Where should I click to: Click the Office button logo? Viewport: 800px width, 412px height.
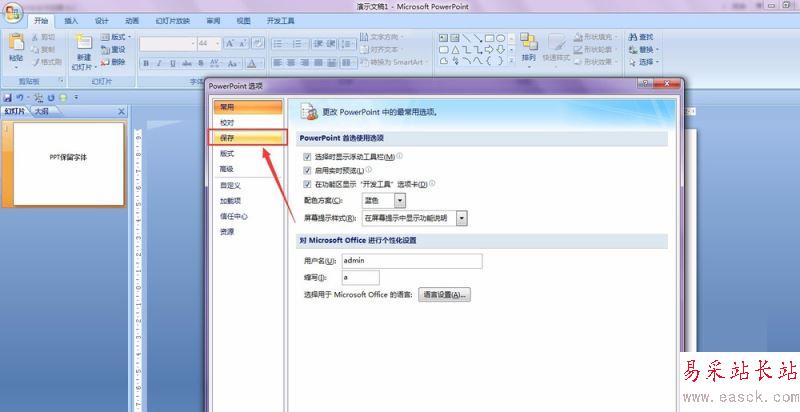[x=11, y=15]
